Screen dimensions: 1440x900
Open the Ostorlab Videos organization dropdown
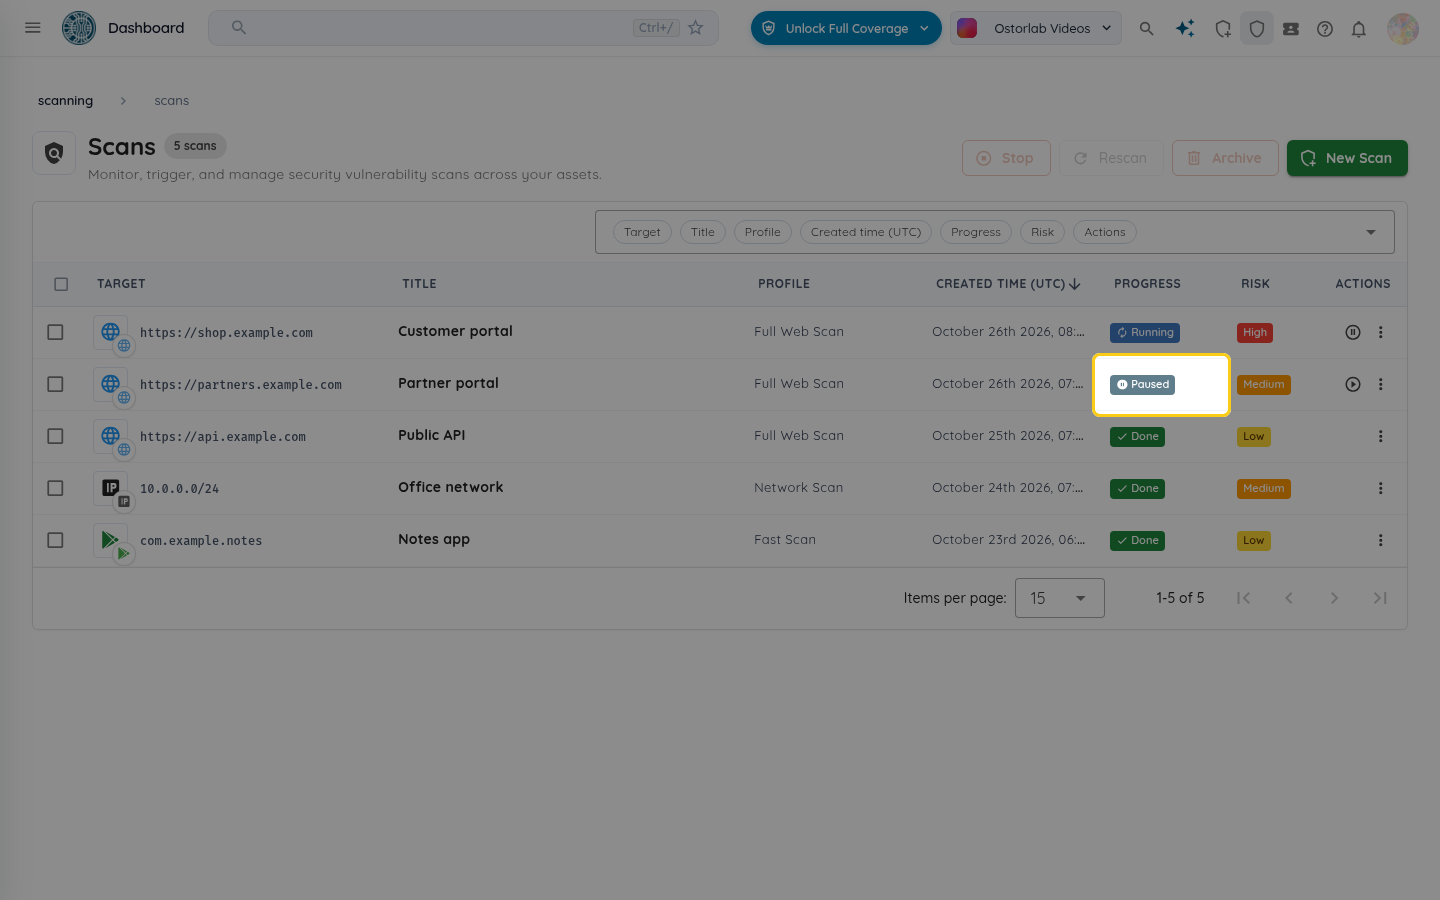point(1036,28)
